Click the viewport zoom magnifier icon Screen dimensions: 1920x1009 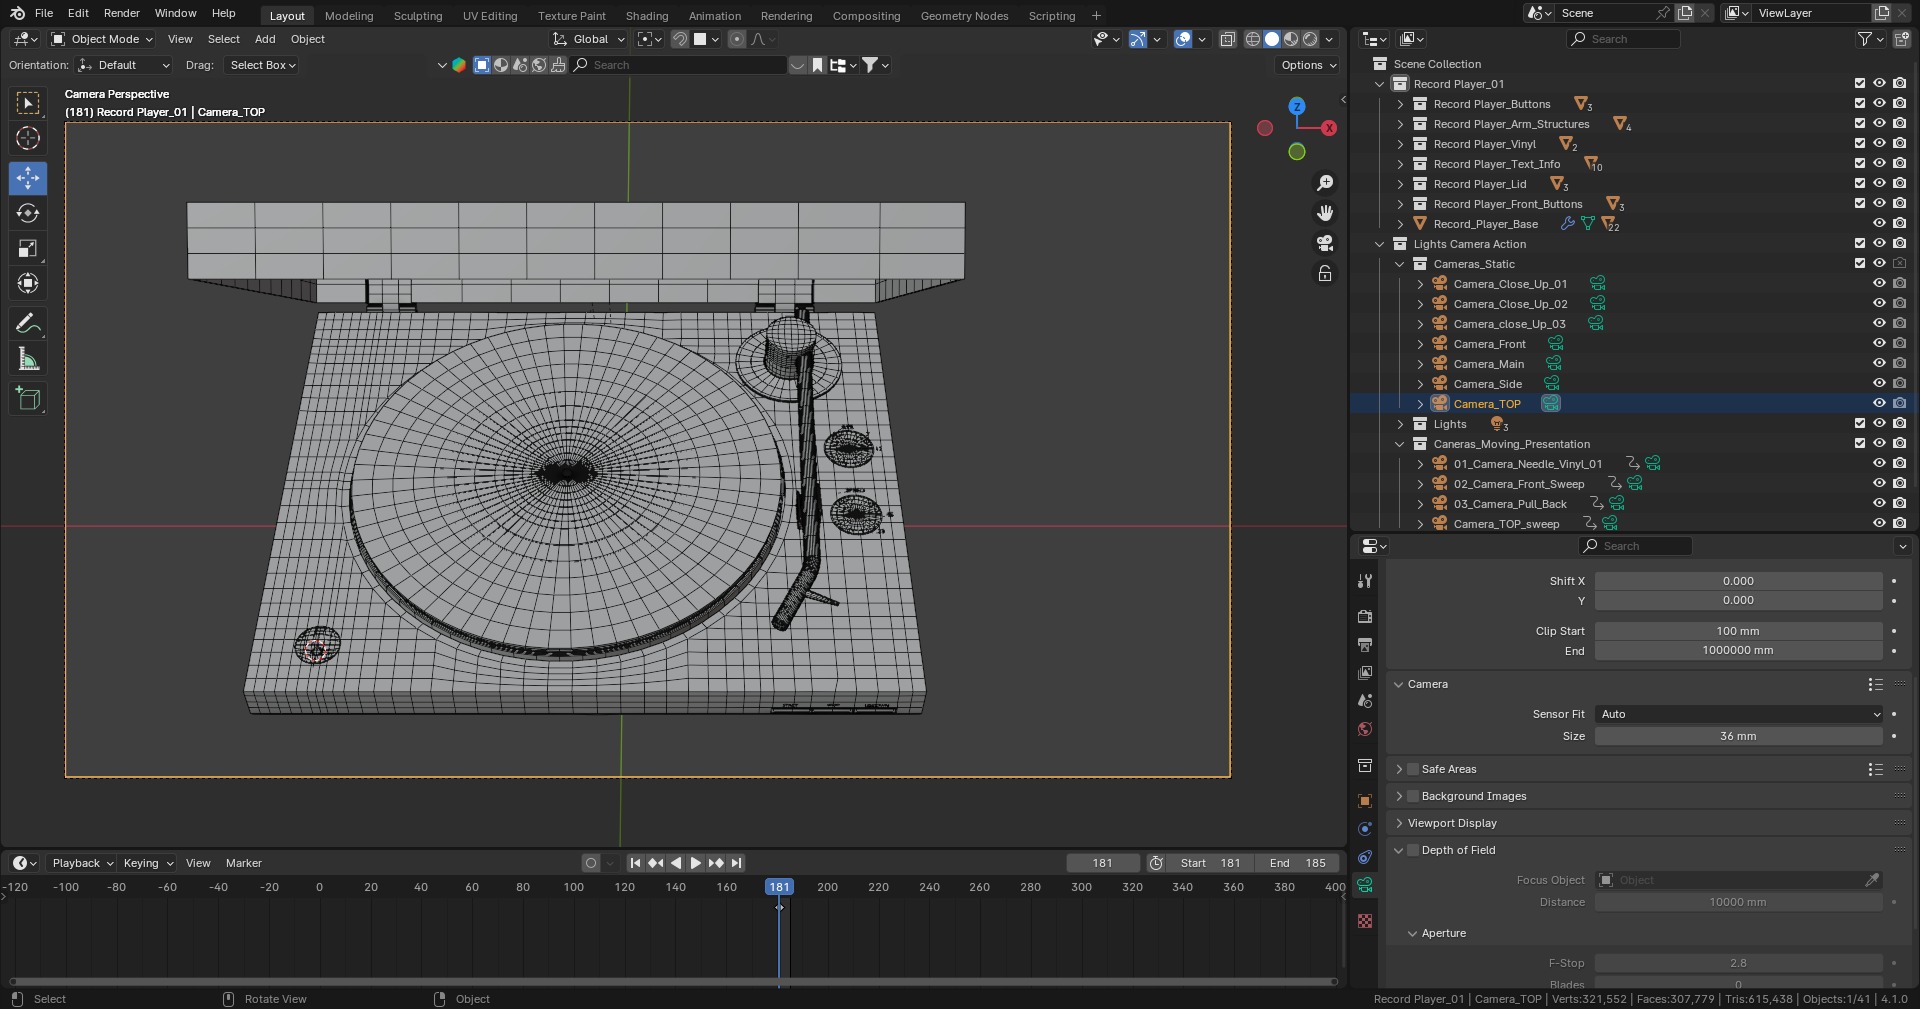tap(1325, 183)
